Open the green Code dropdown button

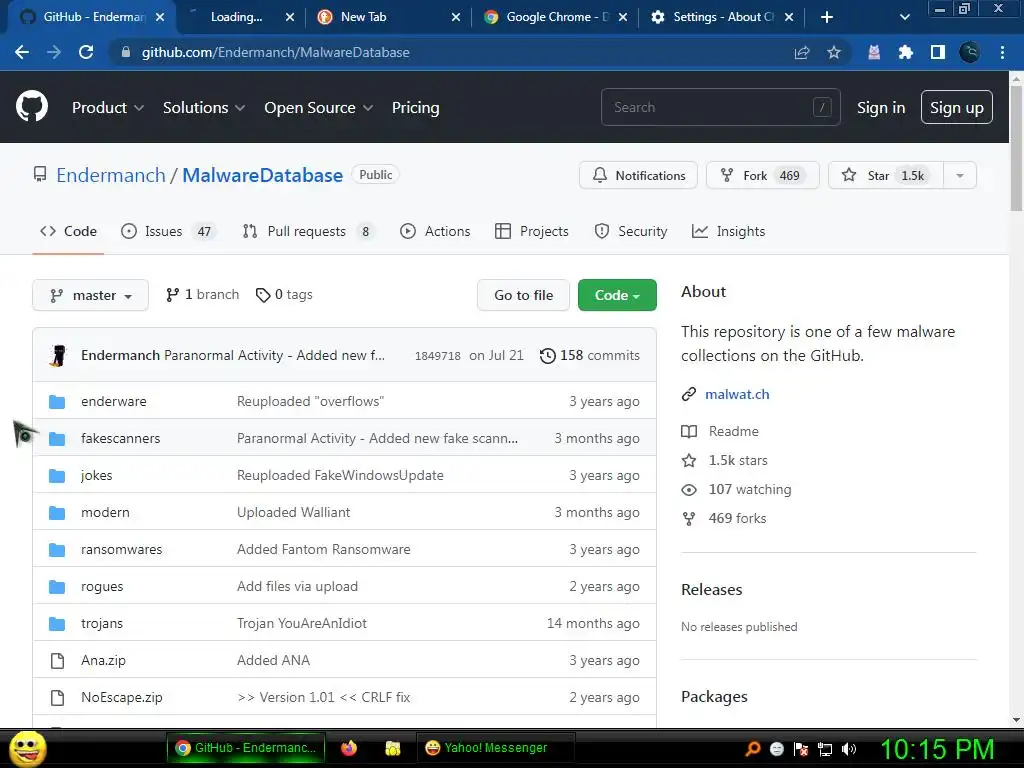click(x=617, y=295)
